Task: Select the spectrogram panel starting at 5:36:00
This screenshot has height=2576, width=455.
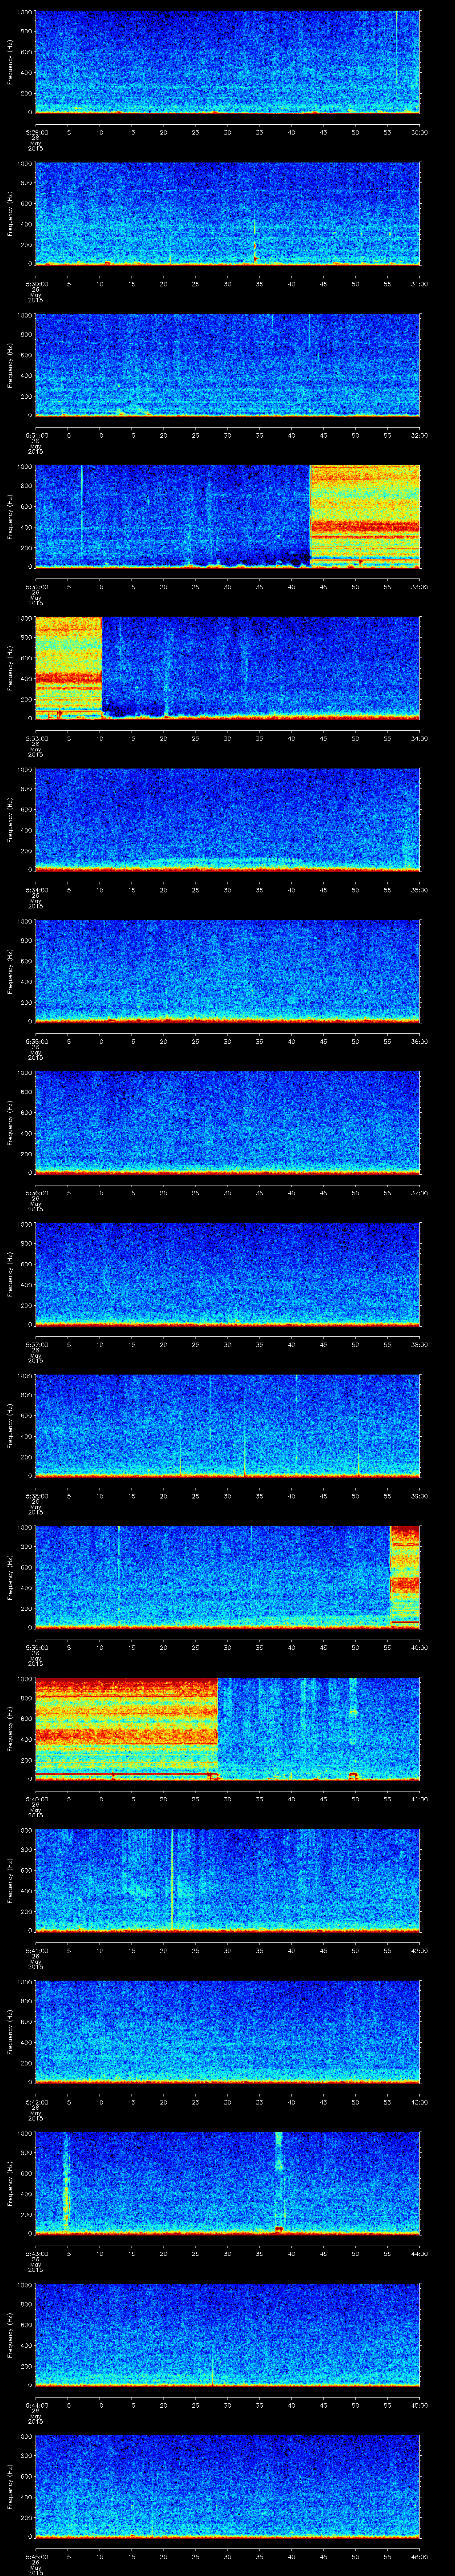Action: coord(227,1122)
